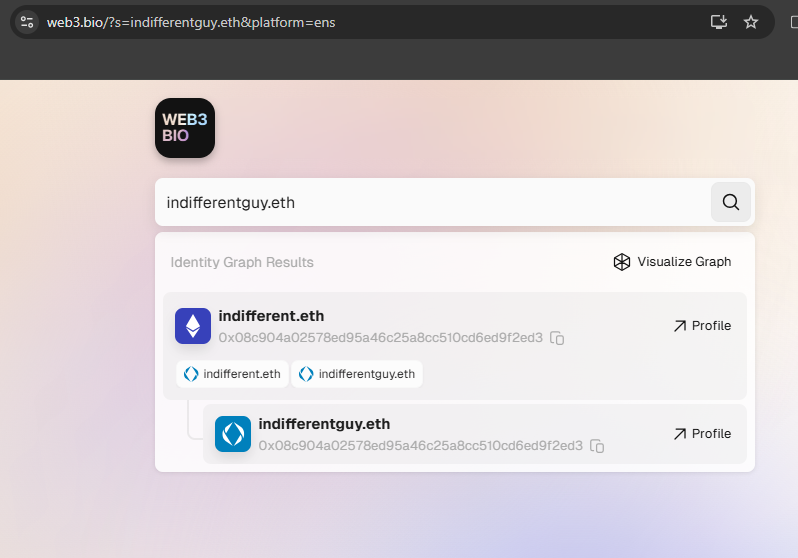
Task: Click the address text under indifferent.eth
Action: click(380, 338)
